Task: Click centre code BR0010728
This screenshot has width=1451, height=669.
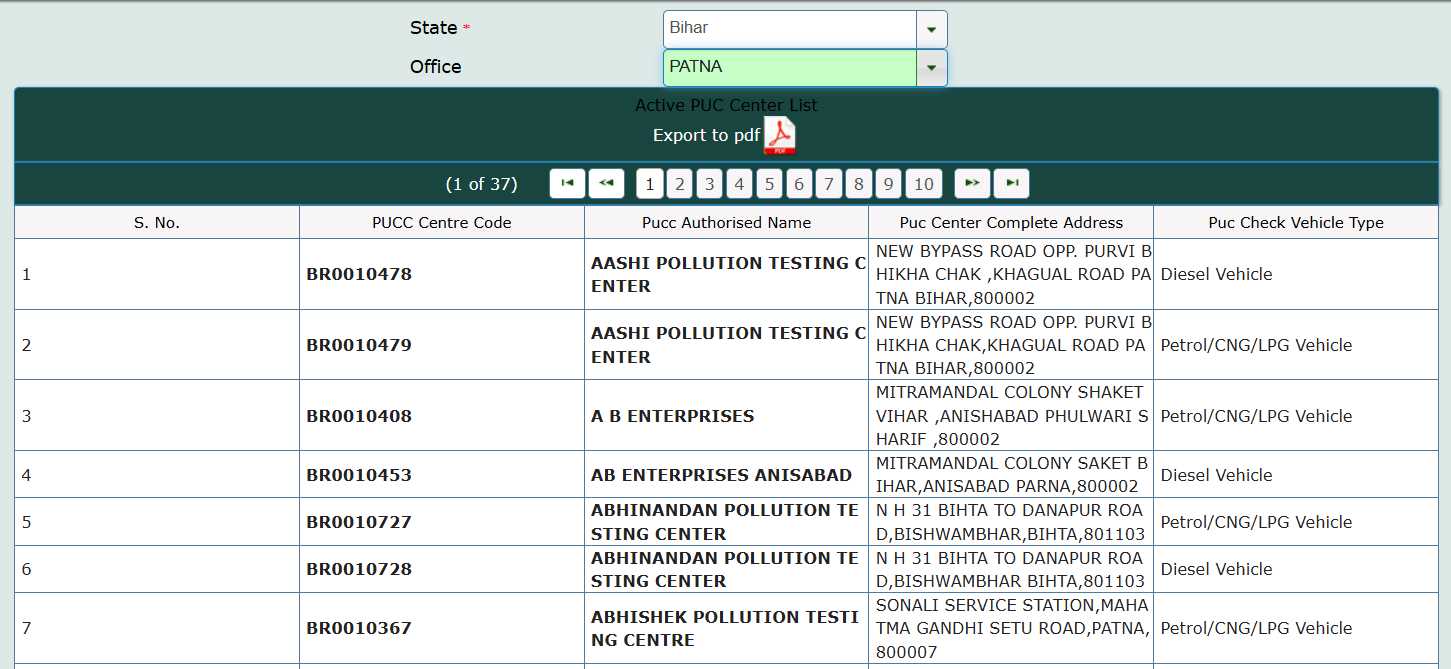Action: point(359,569)
